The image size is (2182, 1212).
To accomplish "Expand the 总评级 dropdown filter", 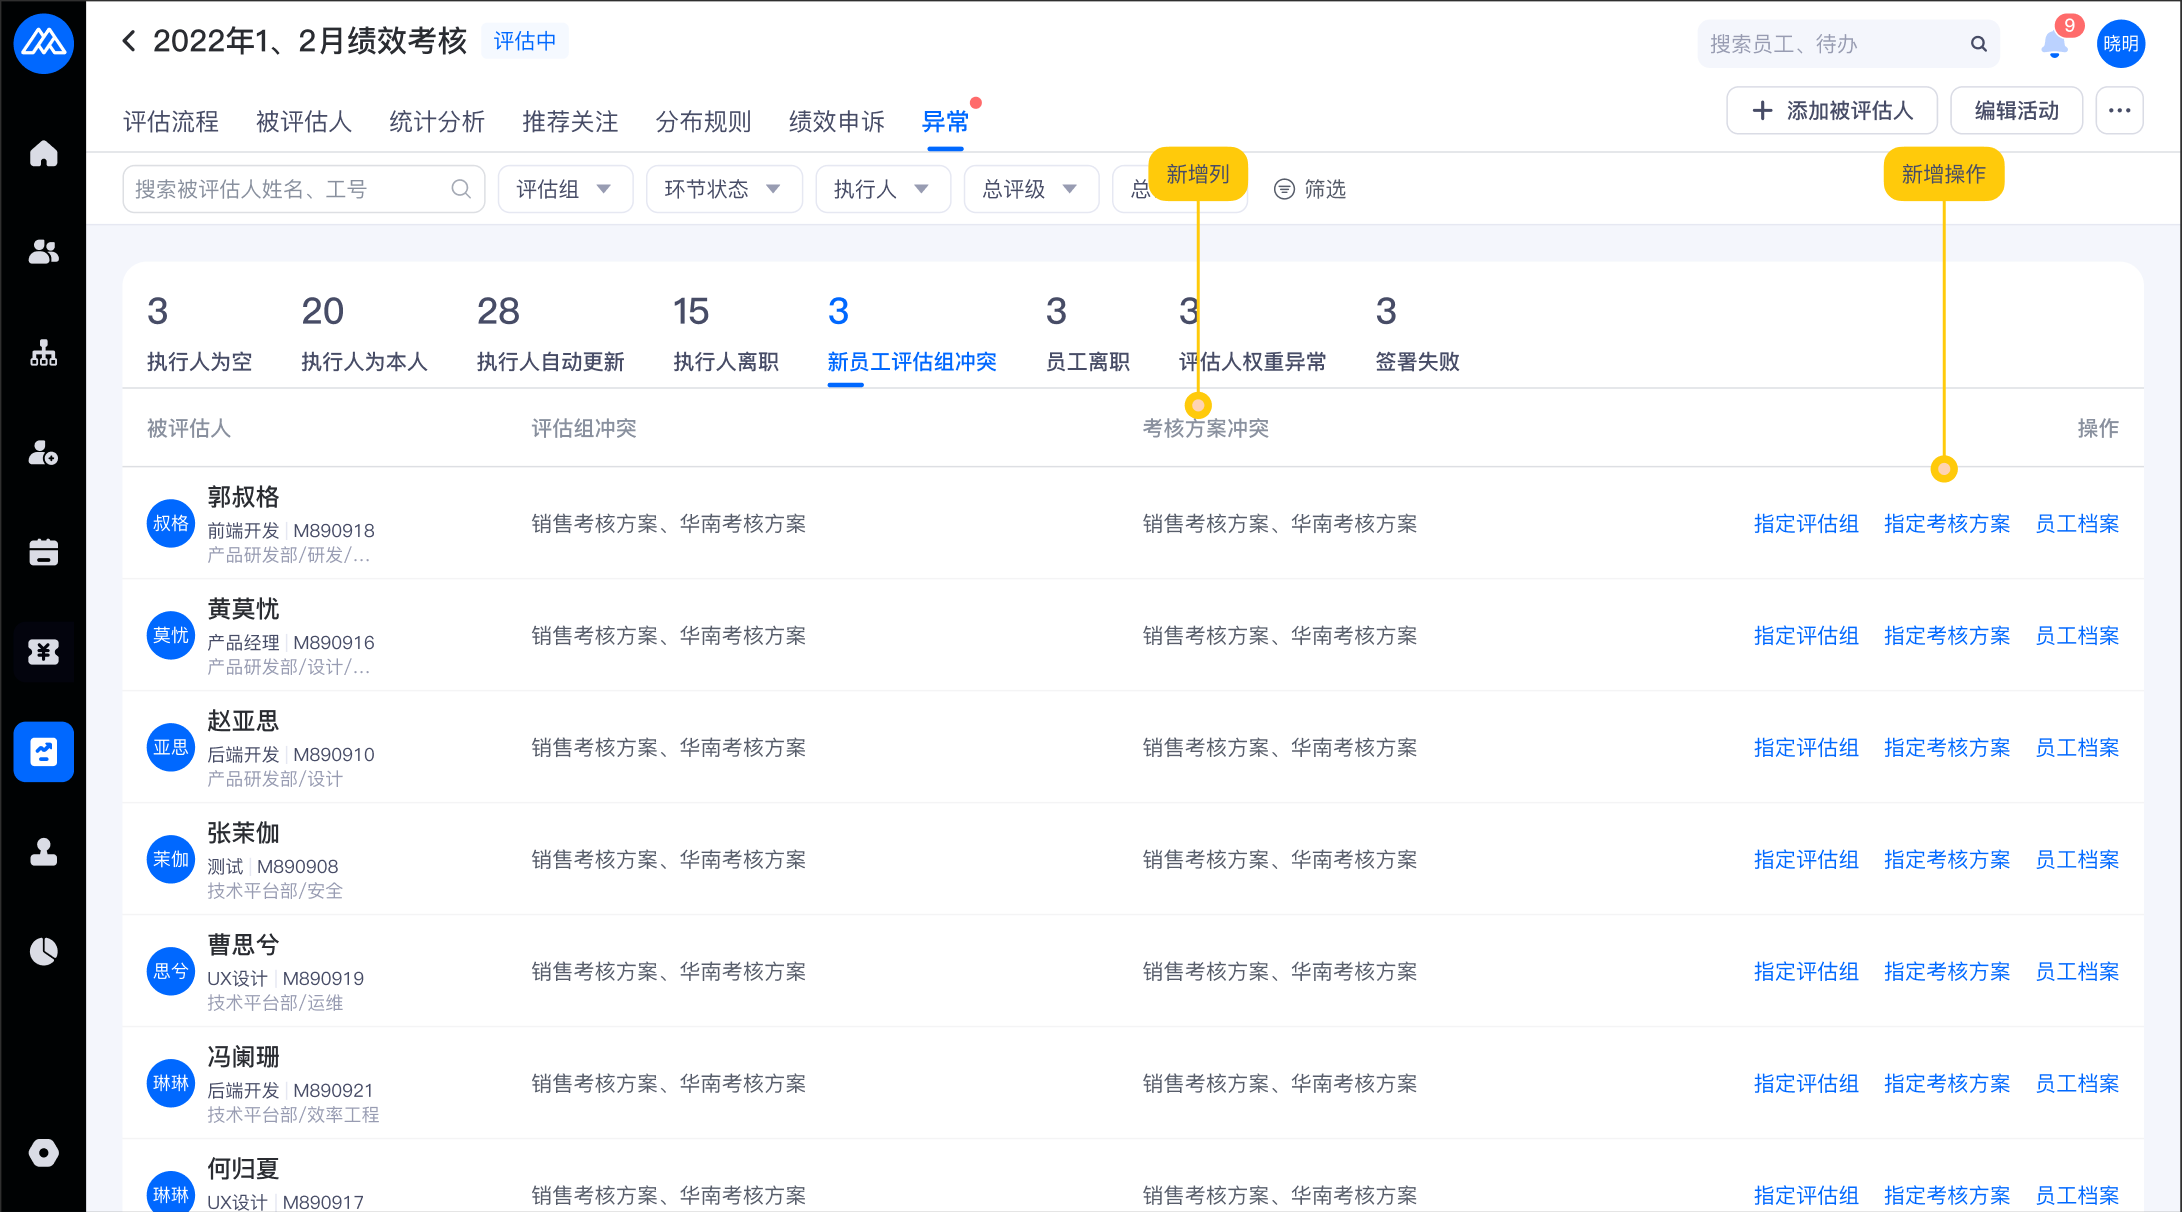I will [x=1030, y=189].
